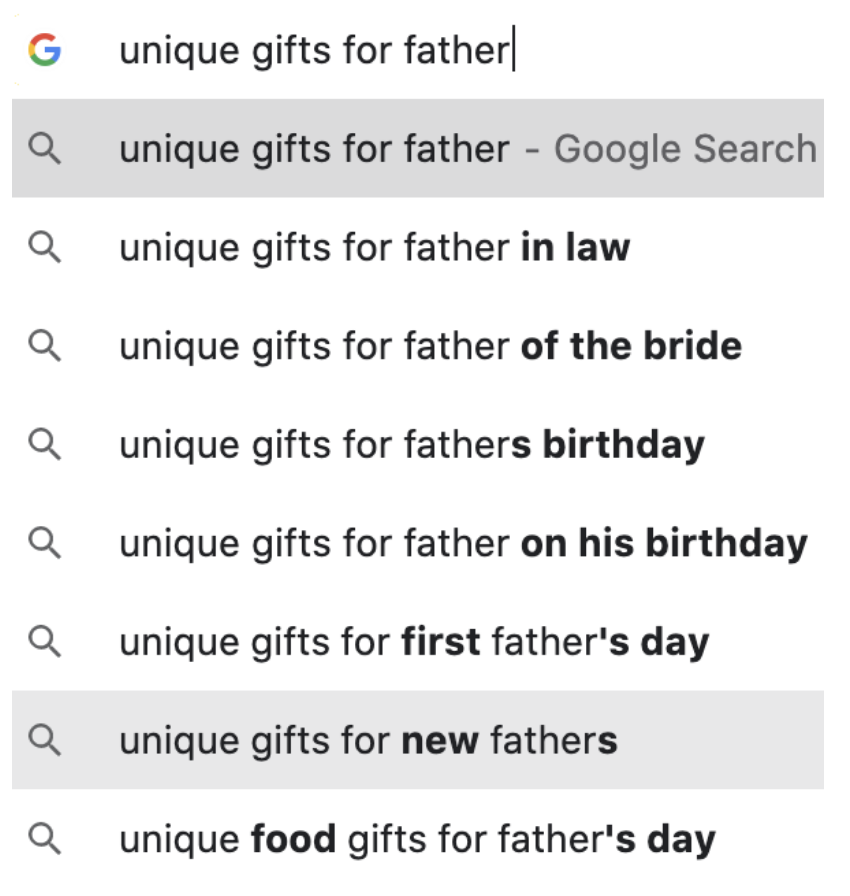This screenshot has height=896, width=850.
Task: Click magnifier icon for 'of the bride' suggestion
Action: pyautogui.click(x=45, y=346)
